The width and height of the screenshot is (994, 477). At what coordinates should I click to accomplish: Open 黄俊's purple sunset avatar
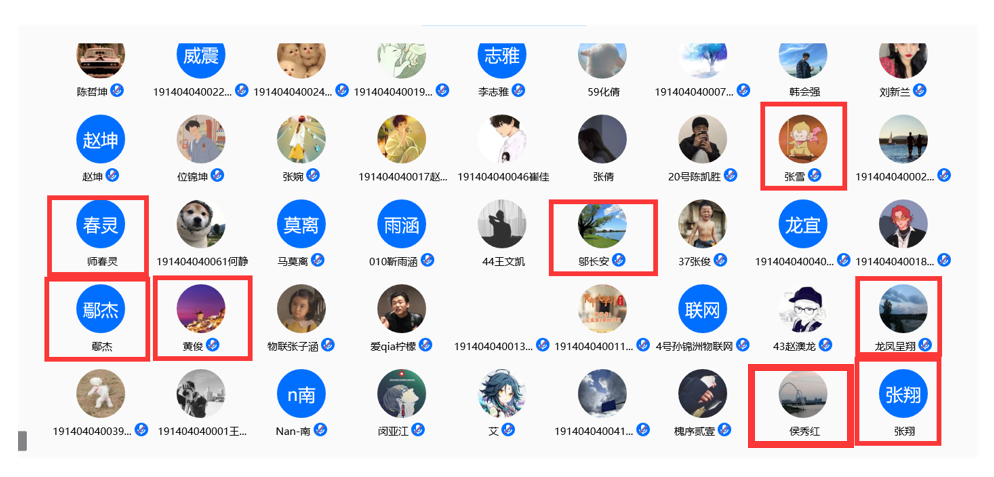201,309
